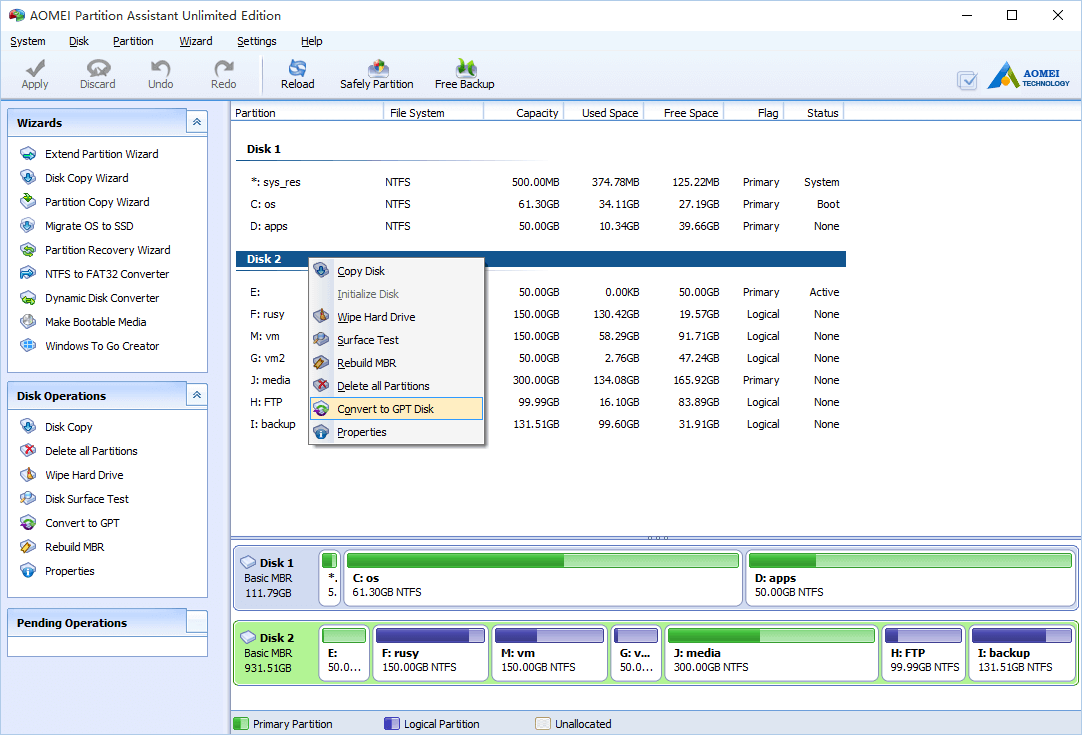Start the Windows To Go Creator
The height and width of the screenshot is (735, 1082).
tap(101, 346)
